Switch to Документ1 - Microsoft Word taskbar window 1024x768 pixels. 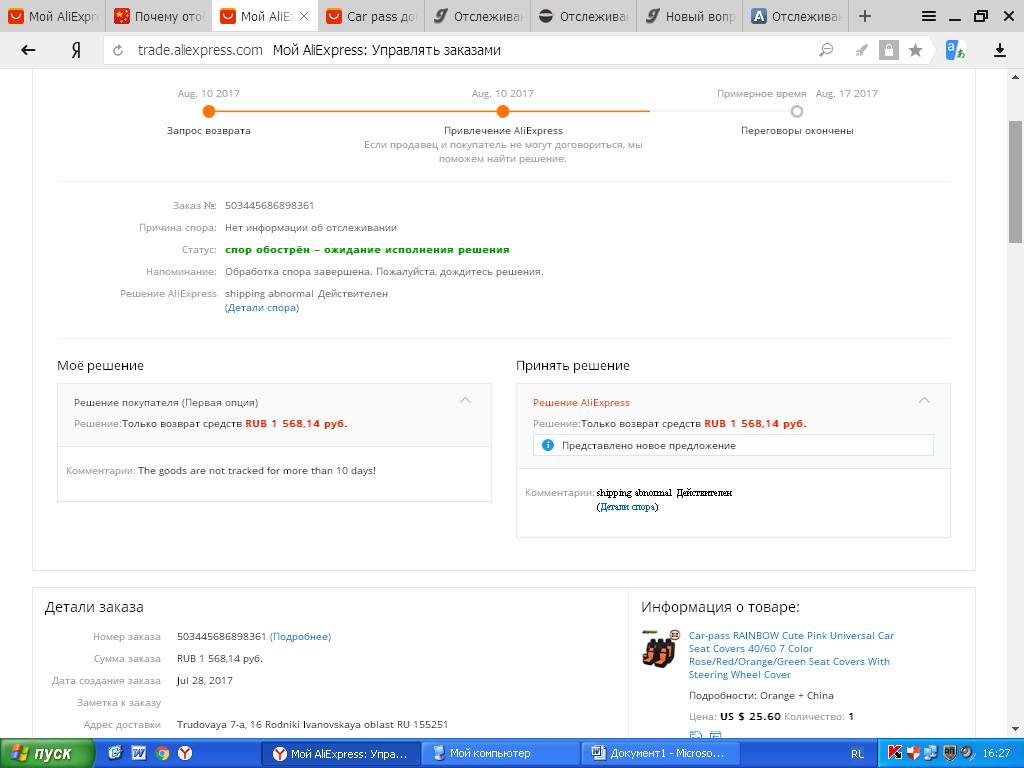coord(660,754)
